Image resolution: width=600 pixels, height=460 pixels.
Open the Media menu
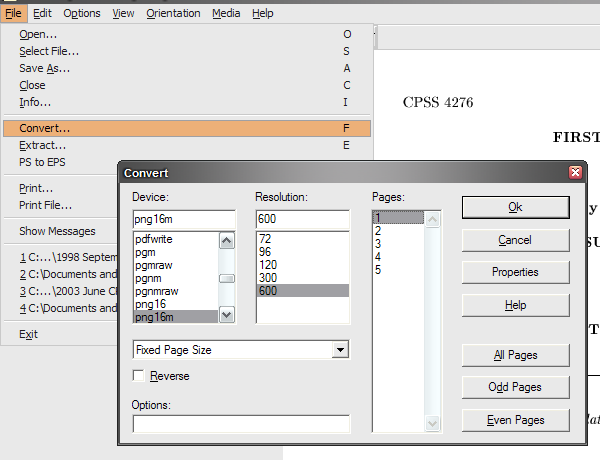225,13
